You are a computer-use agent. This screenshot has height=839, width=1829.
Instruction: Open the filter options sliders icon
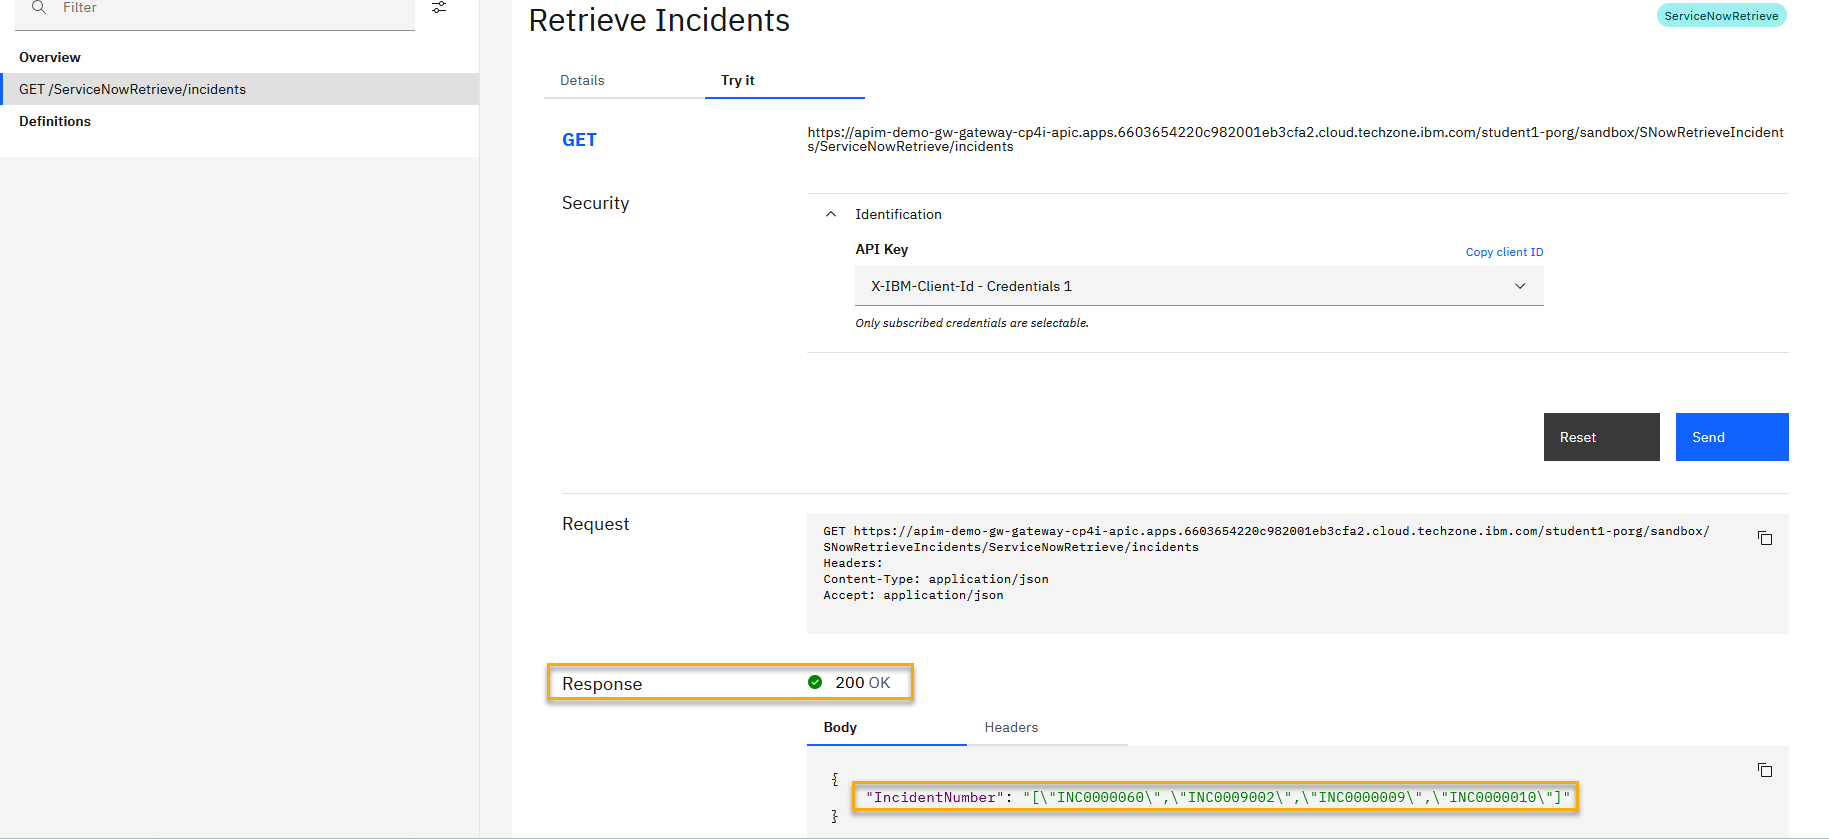pos(439,7)
